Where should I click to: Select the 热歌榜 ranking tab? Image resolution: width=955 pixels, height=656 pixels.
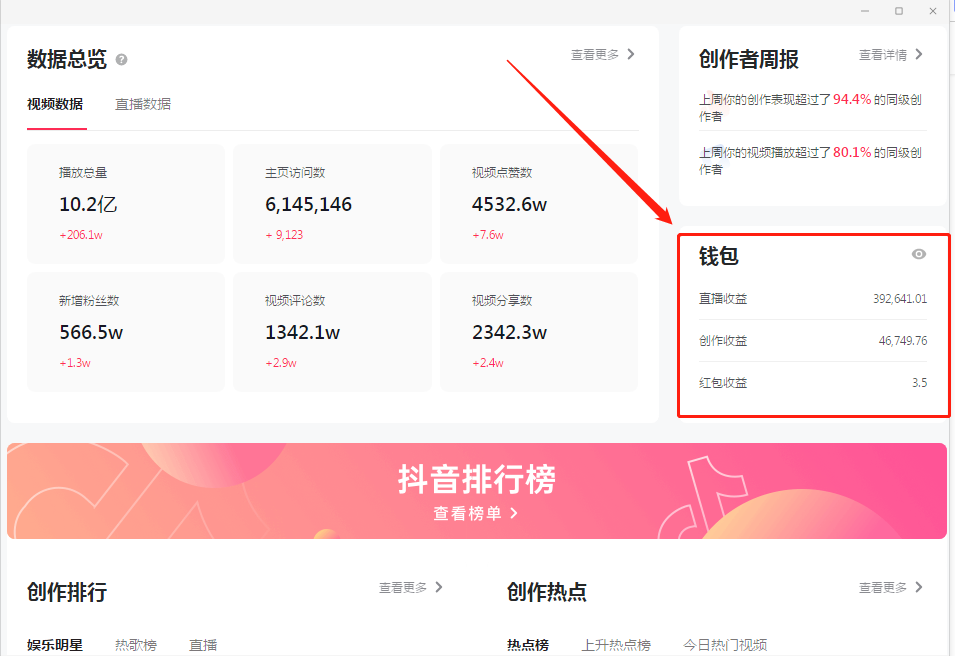(136, 645)
